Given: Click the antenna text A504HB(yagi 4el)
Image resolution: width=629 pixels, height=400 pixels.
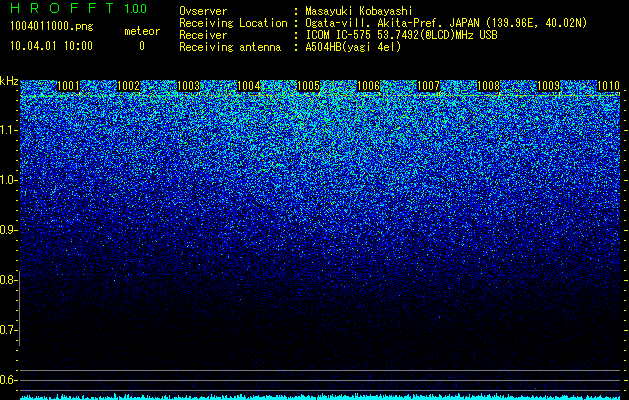Looking at the screenshot, I should point(353,47).
